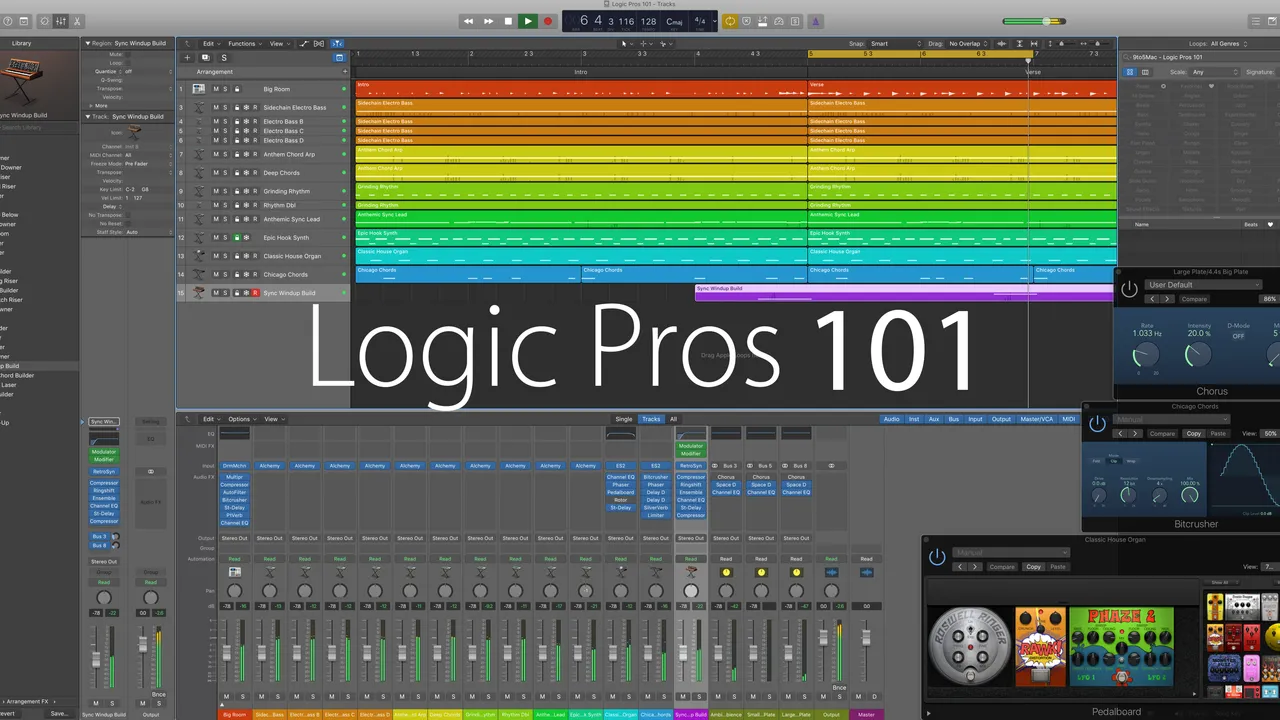The image size is (1280, 720).
Task: Click the Rate knob in Chorus plugin
Action: pyautogui.click(x=1145, y=354)
